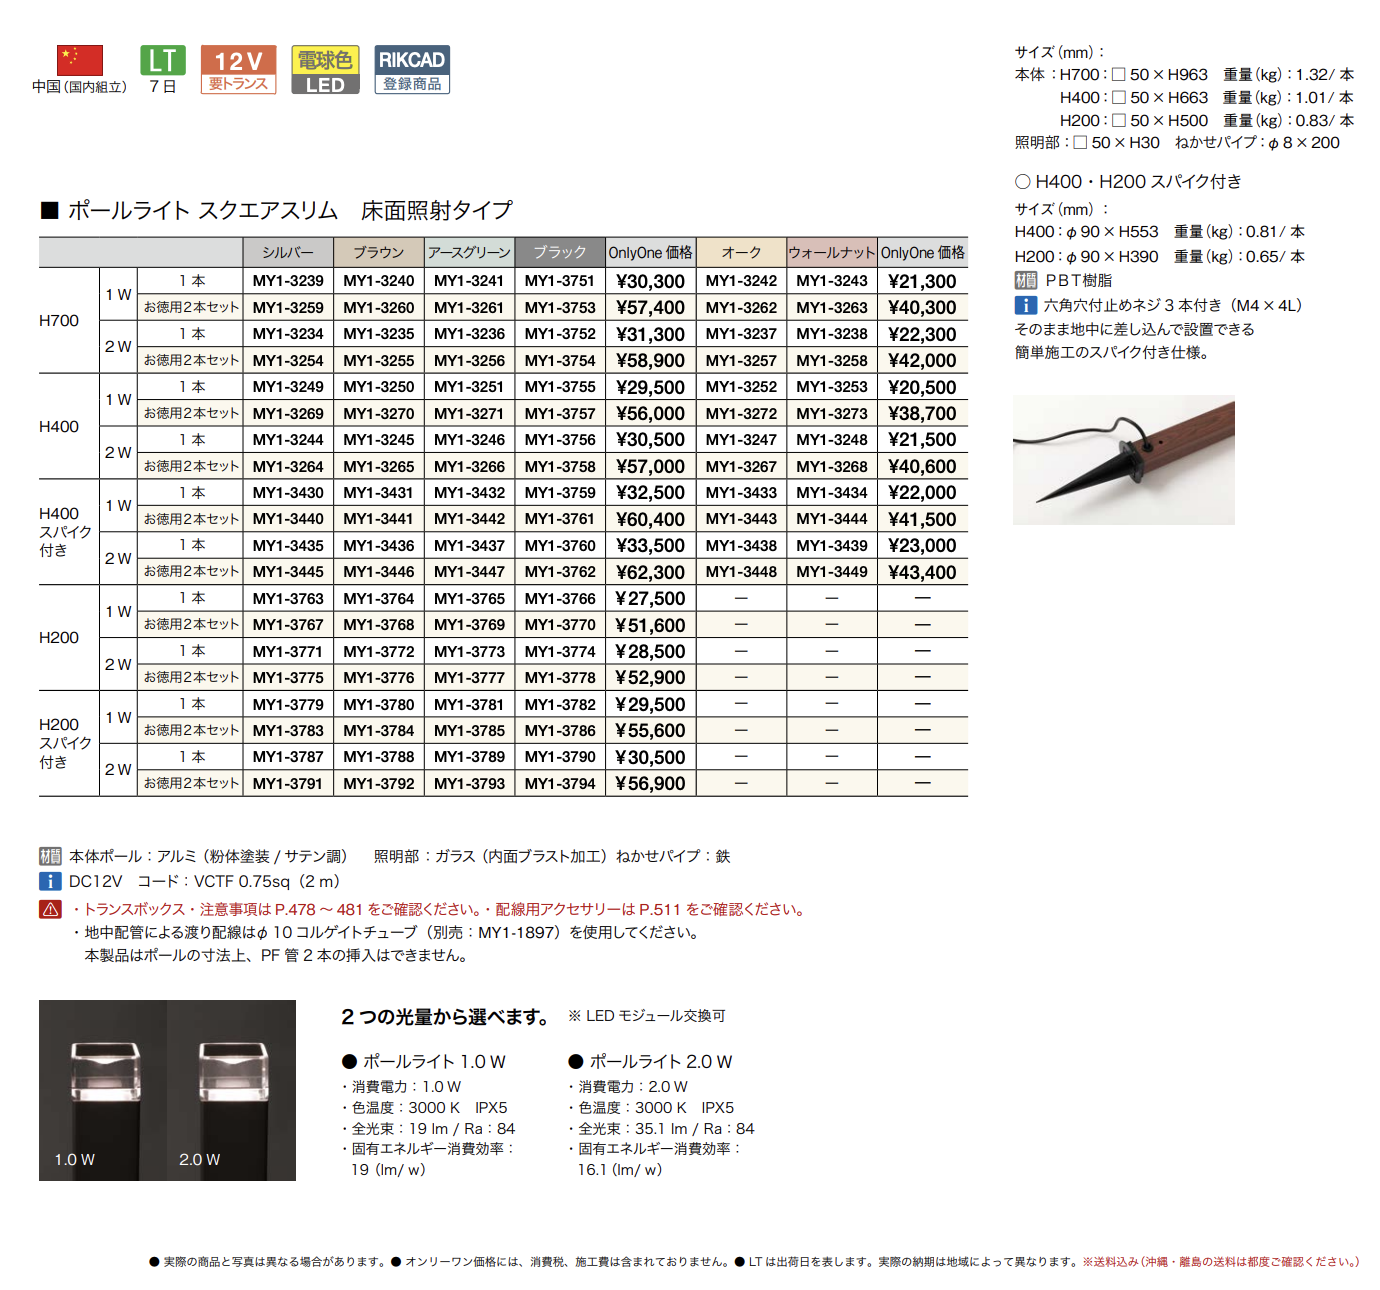Click the ブラック column header swatch
The image size is (1380, 1290).
560,252
